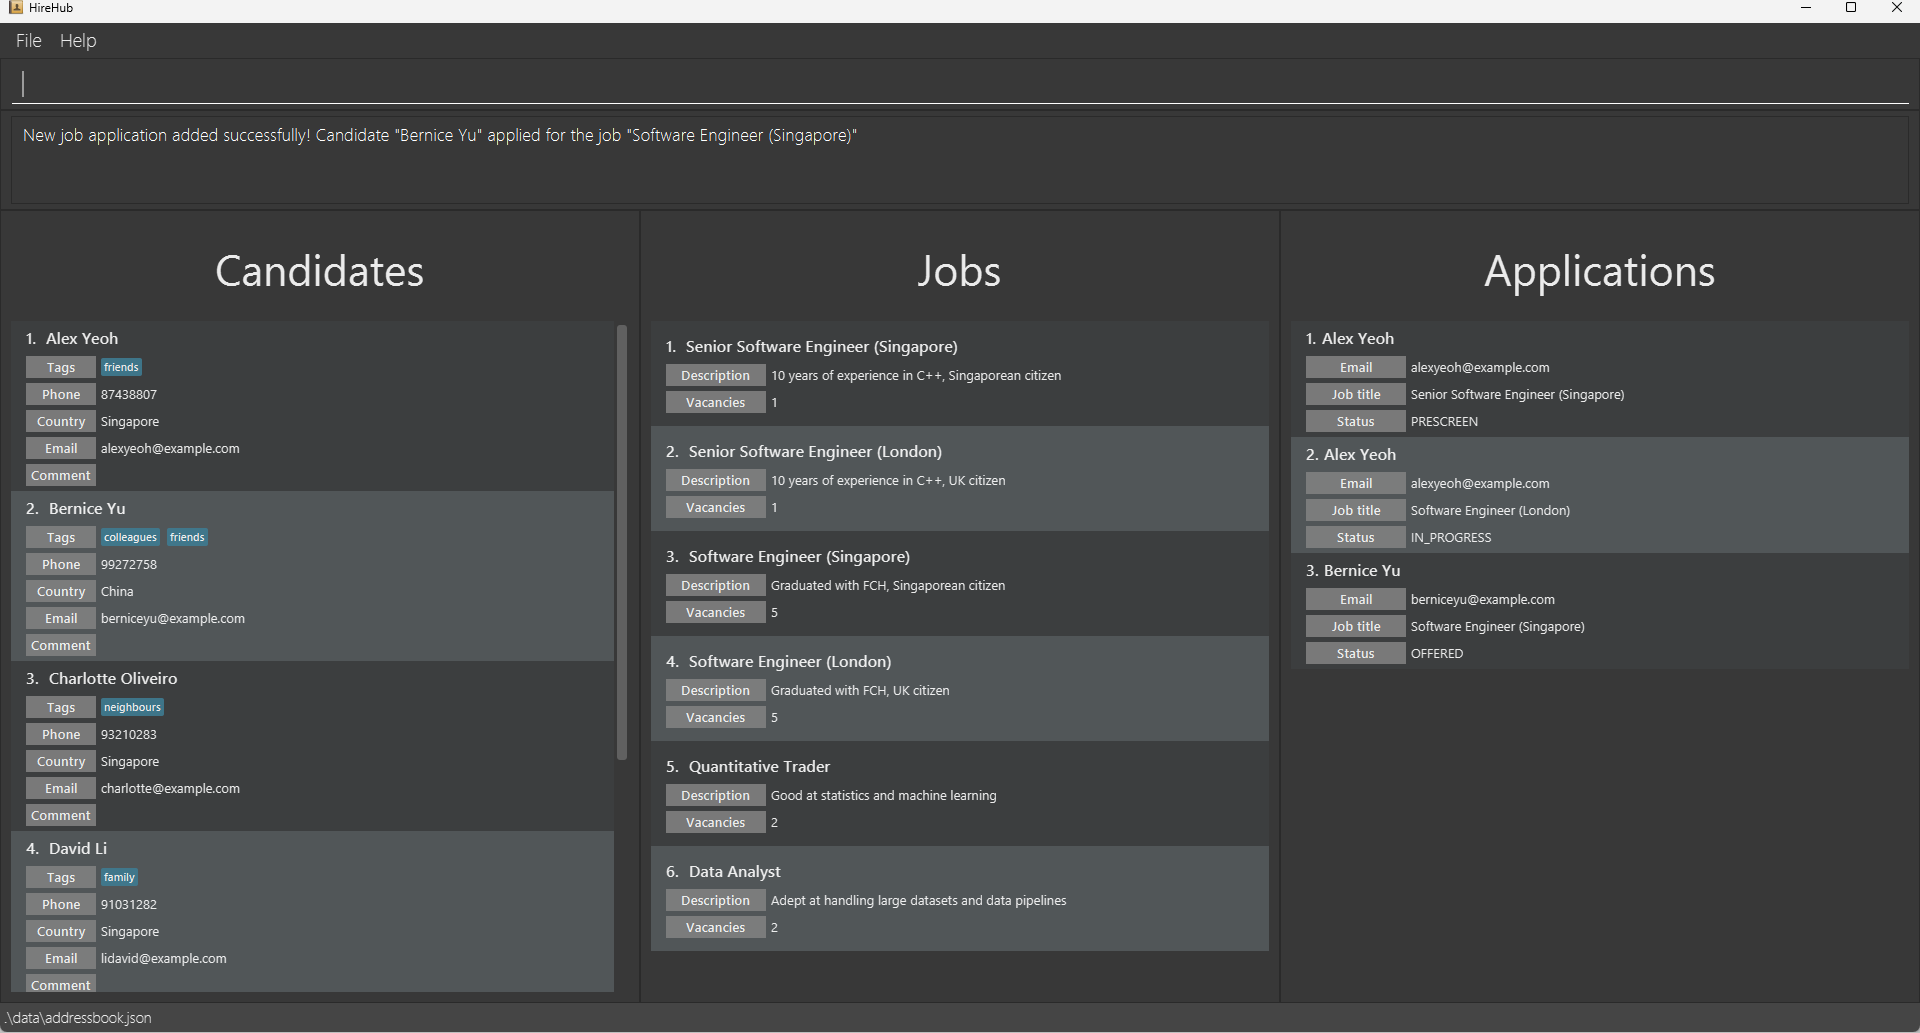This screenshot has width=1920, height=1033.
Task: Click the Applications panel heading
Action: [x=1599, y=271]
